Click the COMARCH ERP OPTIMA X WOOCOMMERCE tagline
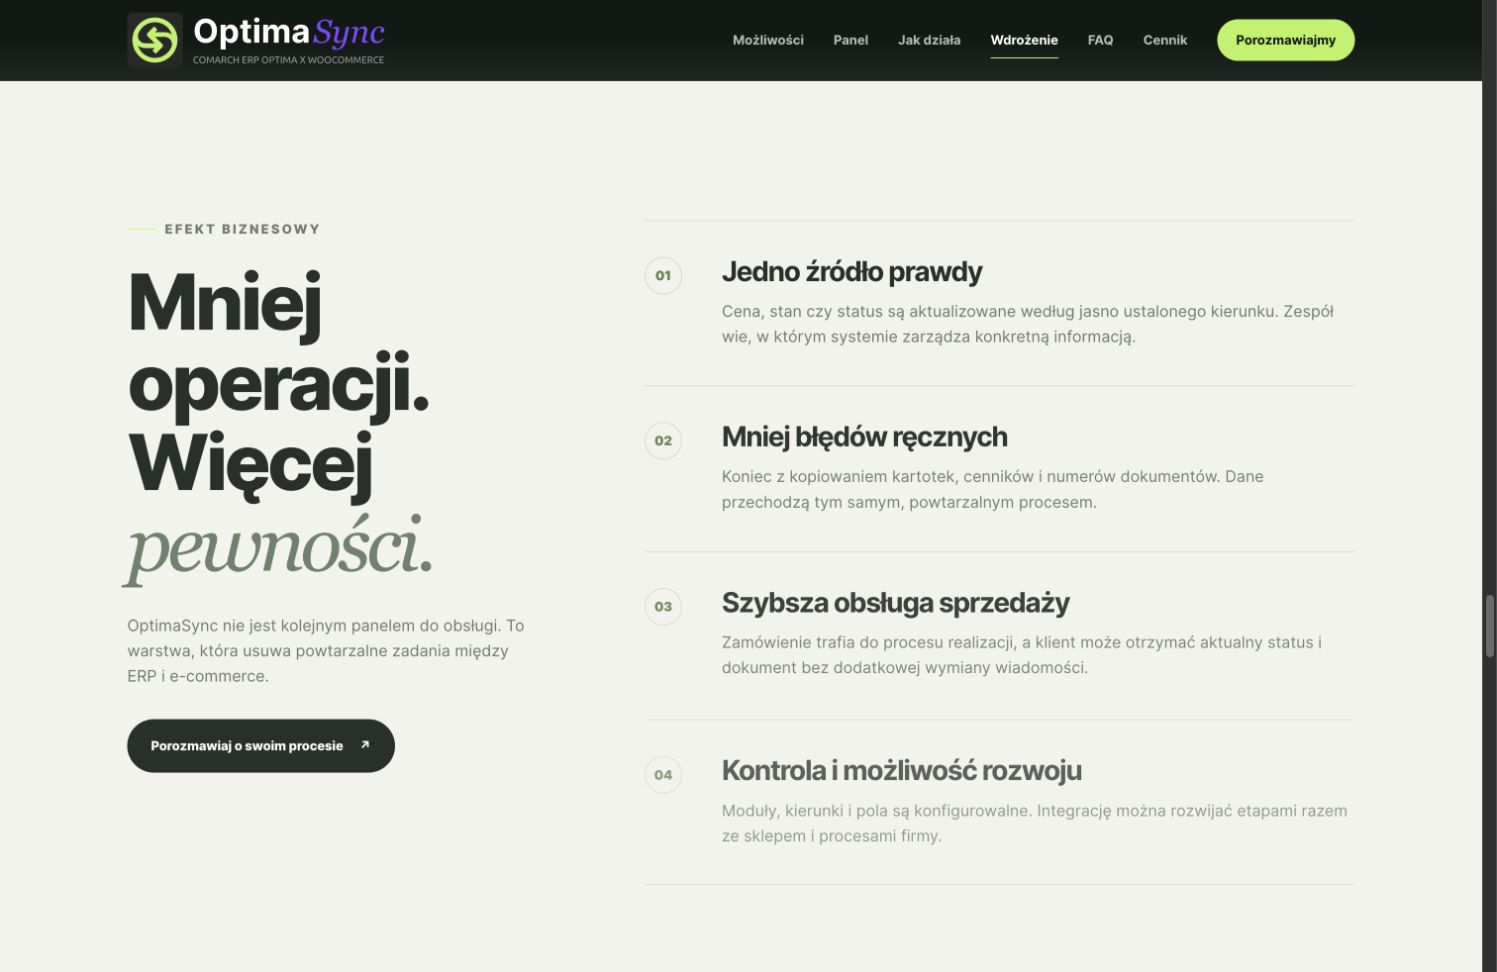1497x972 pixels. [289, 60]
